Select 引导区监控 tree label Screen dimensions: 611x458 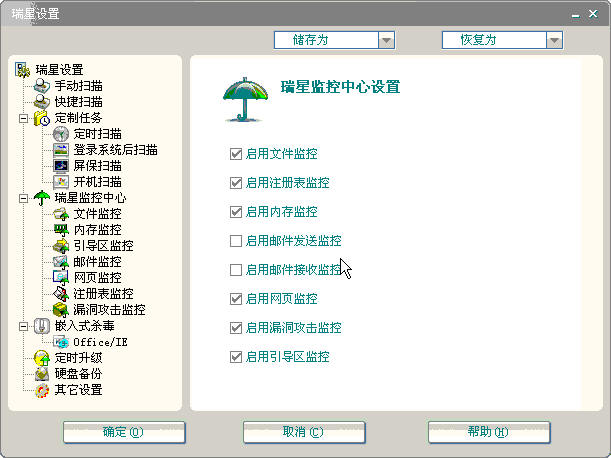103,246
